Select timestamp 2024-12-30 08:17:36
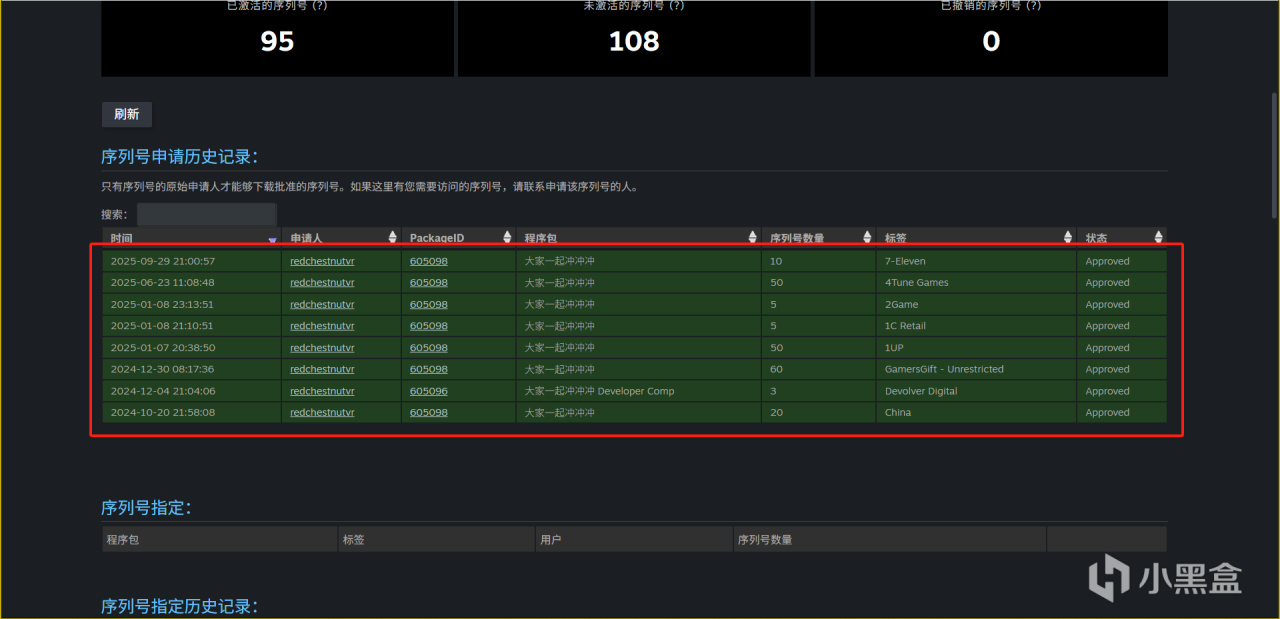Image resolution: width=1280 pixels, height=619 pixels. pyautogui.click(x=163, y=369)
